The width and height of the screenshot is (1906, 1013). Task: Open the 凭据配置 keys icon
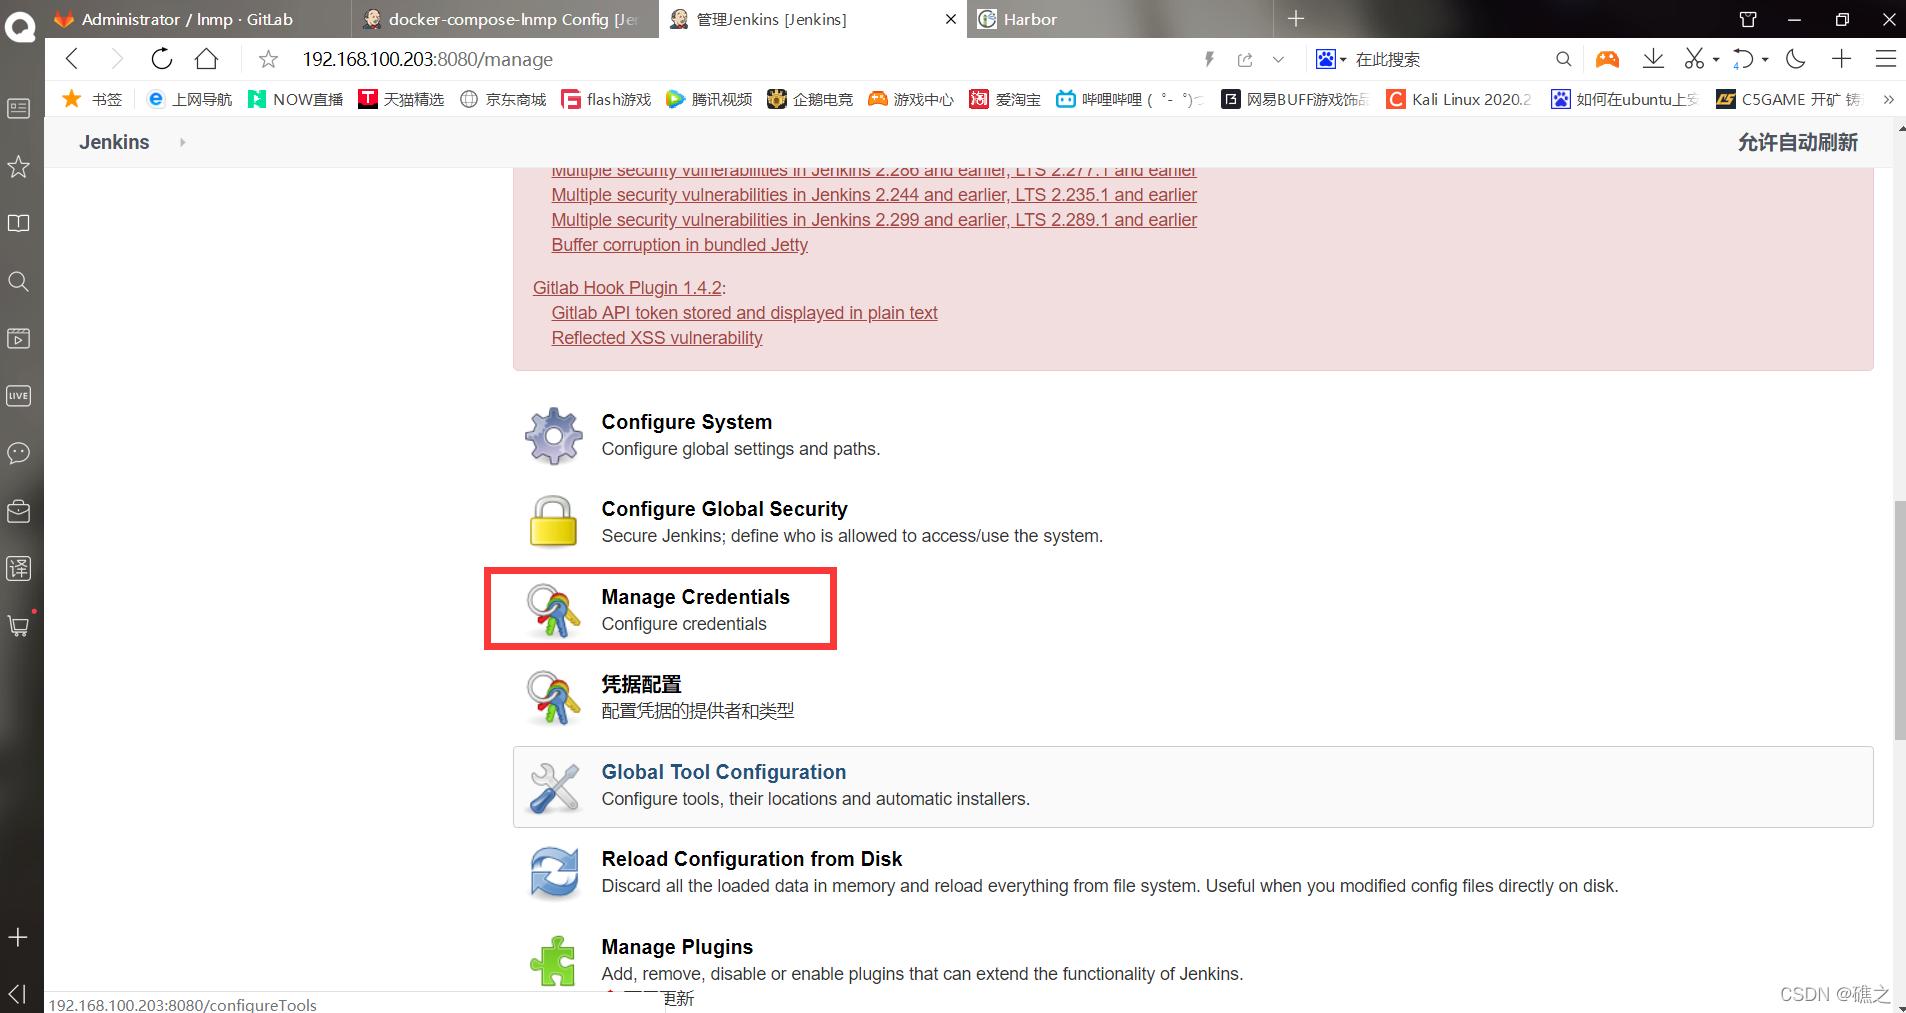pyautogui.click(x=553, y=697)
